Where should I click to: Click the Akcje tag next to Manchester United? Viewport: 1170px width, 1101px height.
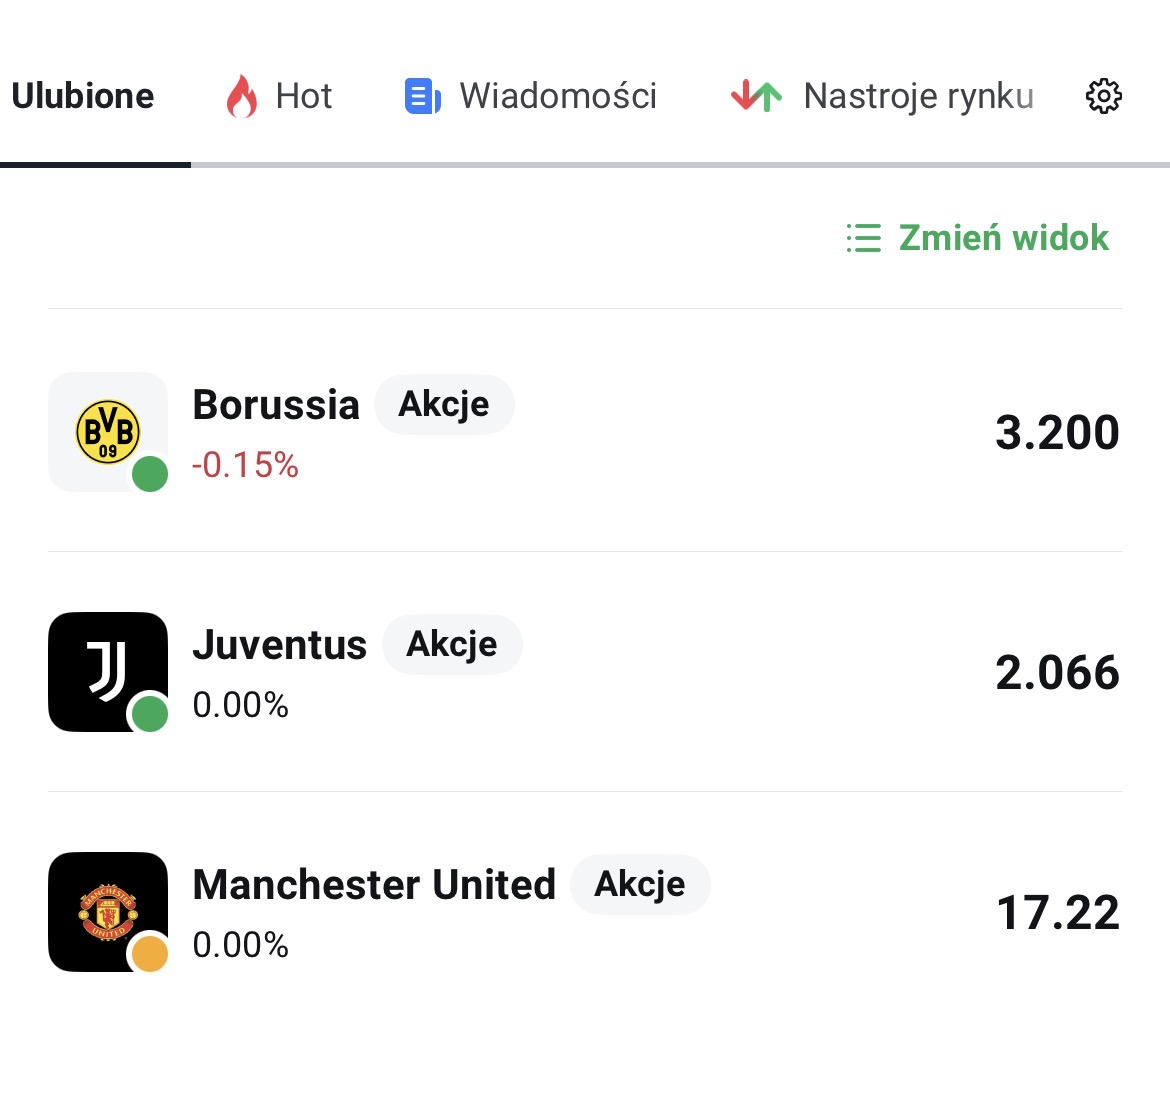point(640,884)
